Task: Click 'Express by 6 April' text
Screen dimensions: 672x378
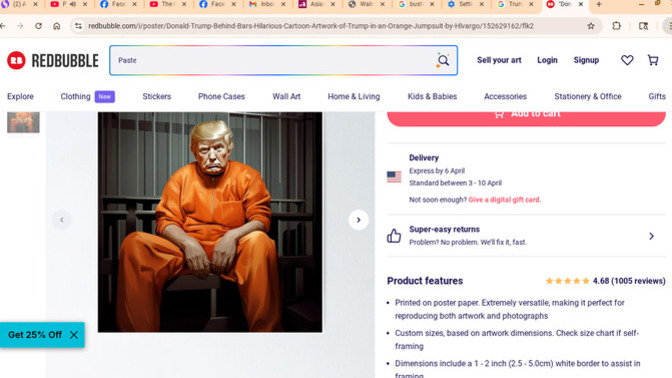Action: click(x=437, y=171)
